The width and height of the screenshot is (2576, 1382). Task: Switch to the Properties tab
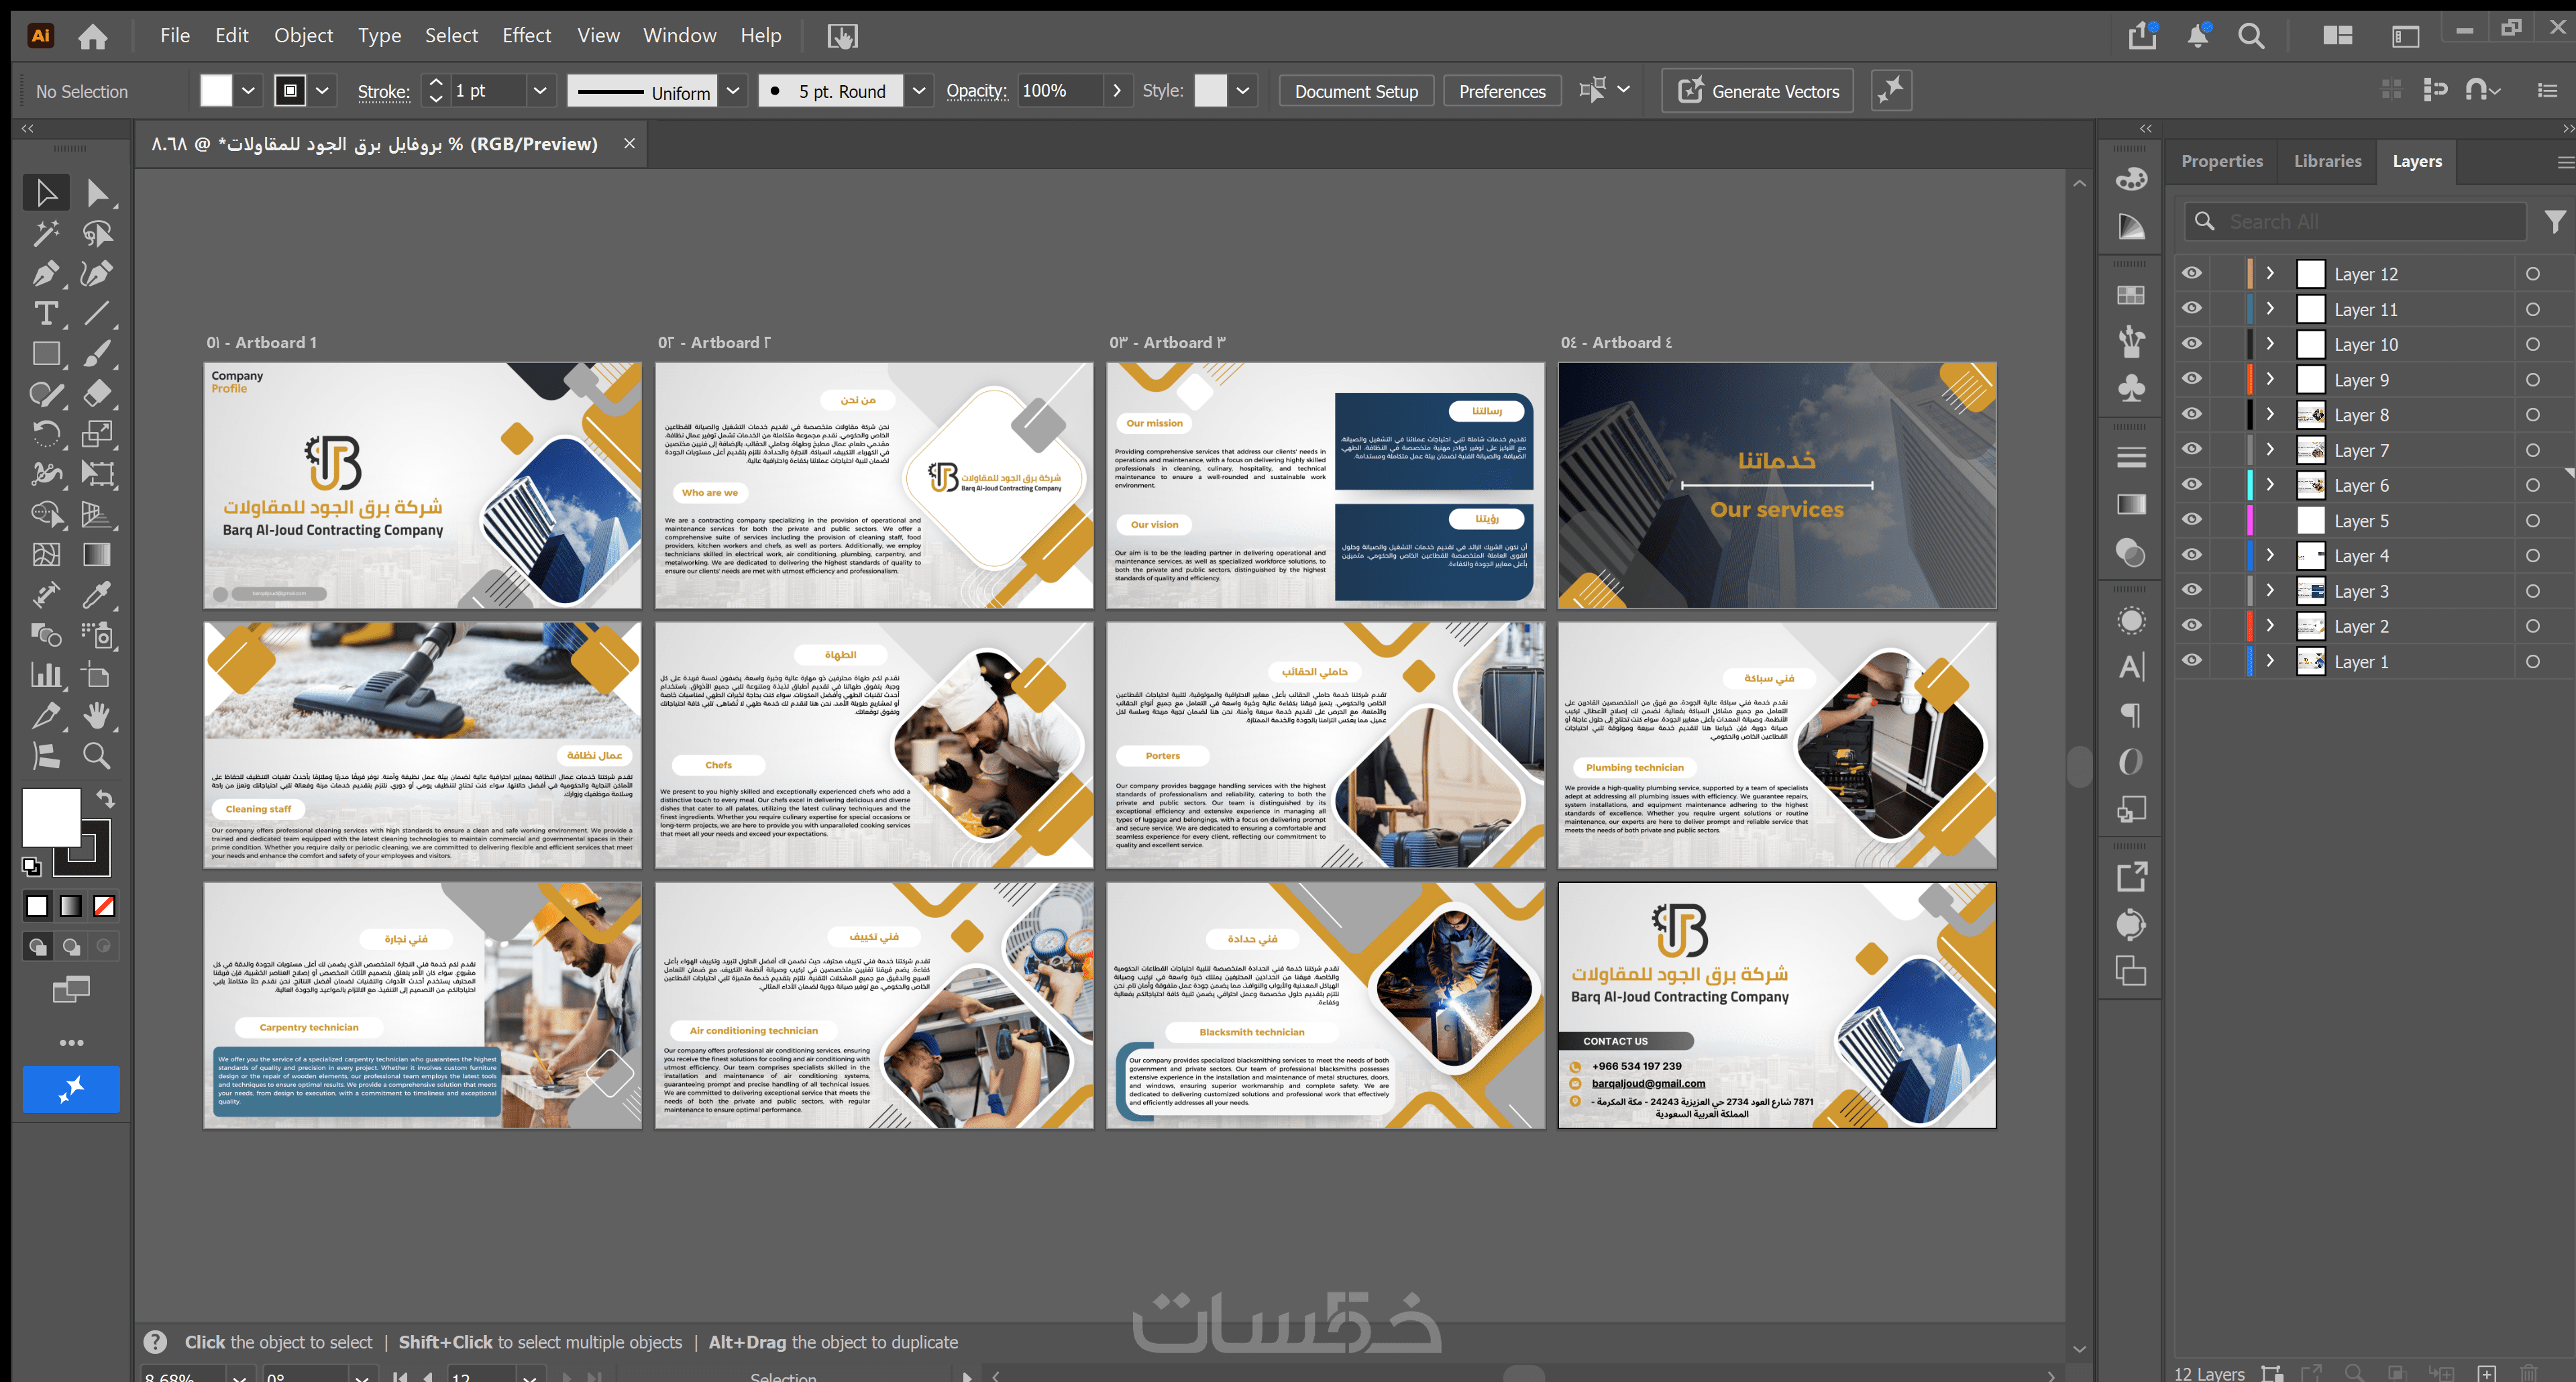coord(2222,161)
